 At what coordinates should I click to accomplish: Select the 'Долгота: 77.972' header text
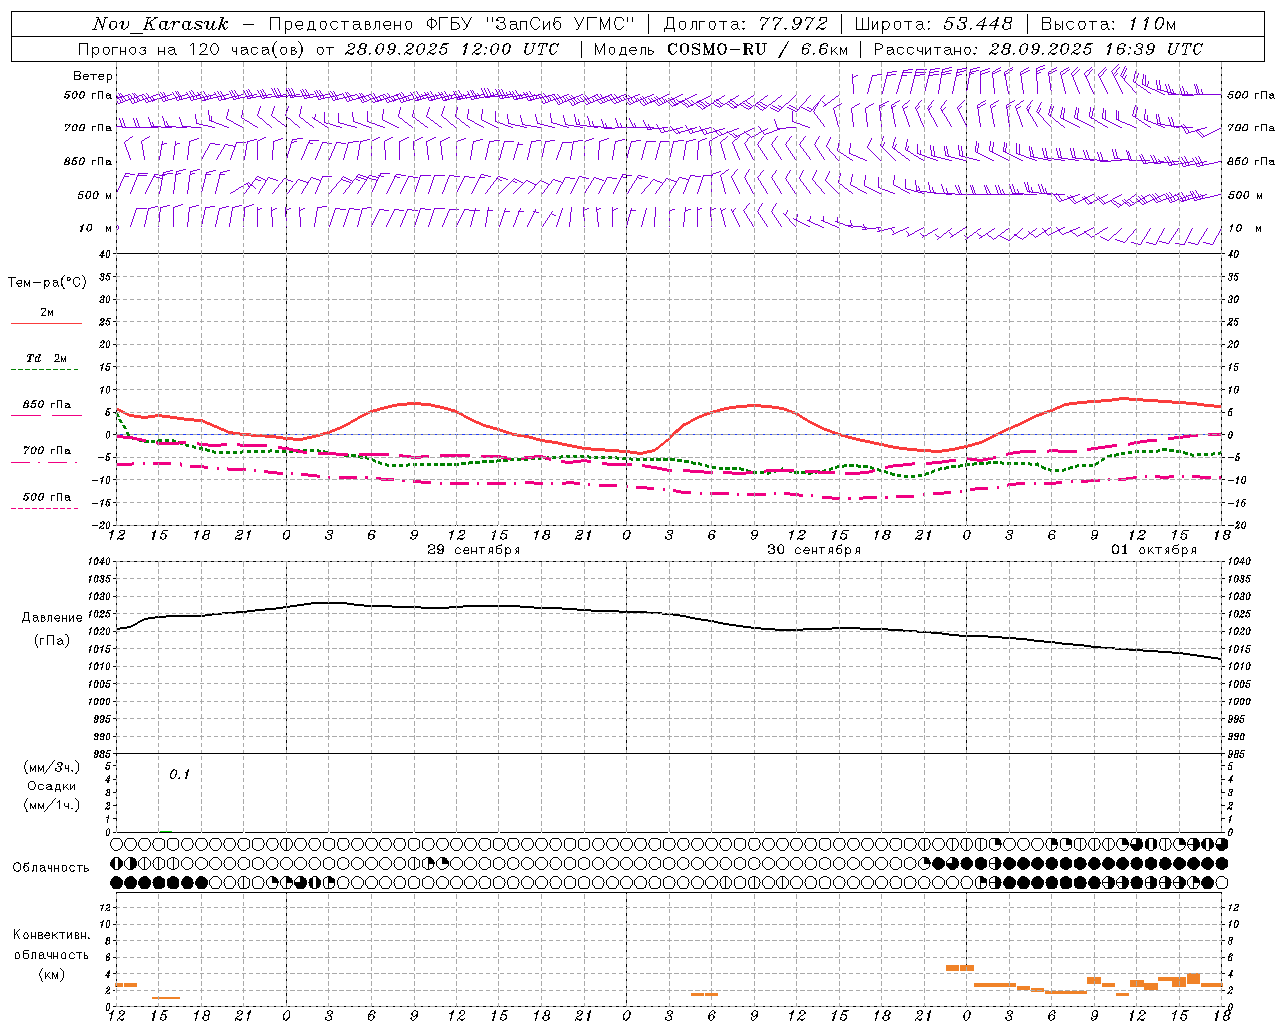tap(746, 24)
